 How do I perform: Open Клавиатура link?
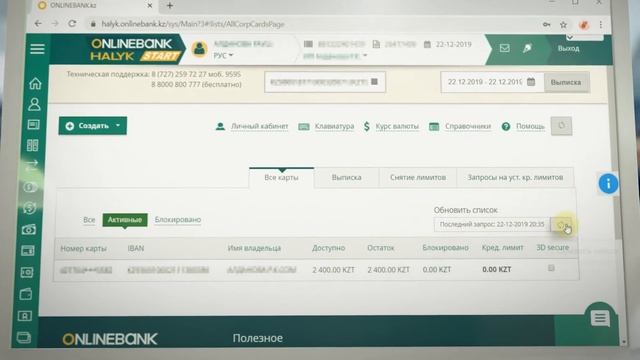click(334, 127)
